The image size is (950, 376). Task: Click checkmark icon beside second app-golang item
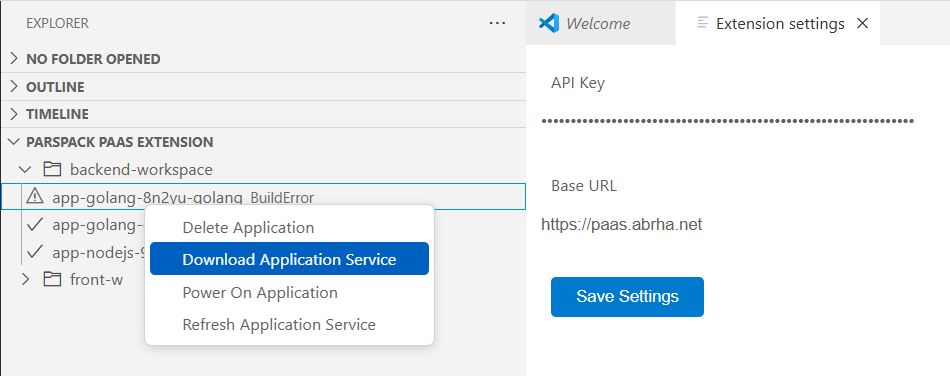click(36, 224)
